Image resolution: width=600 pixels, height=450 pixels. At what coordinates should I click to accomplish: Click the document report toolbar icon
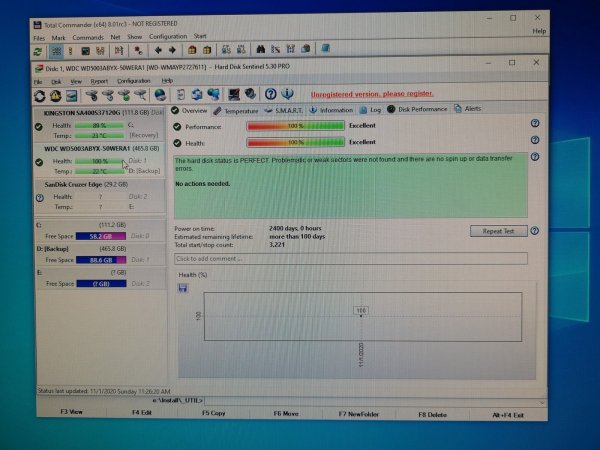click(181, 95)
